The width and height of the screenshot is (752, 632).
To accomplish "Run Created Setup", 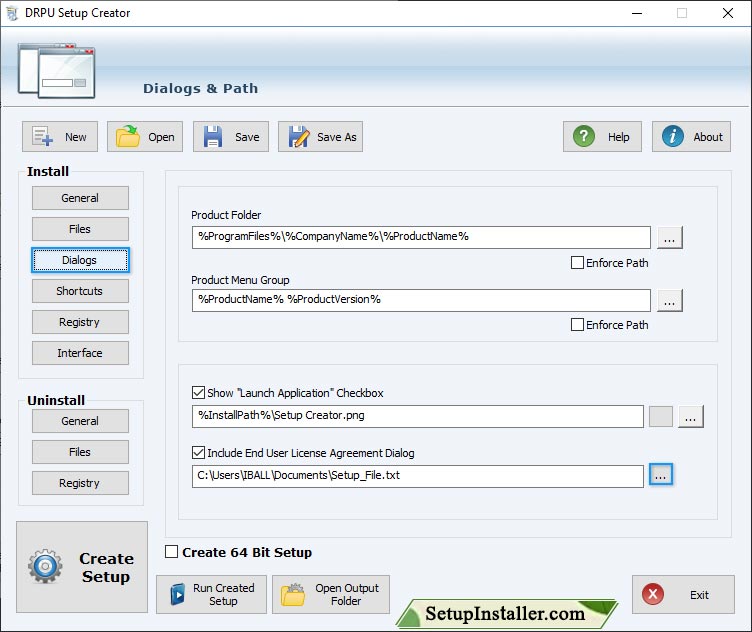I will (x=212, y=595).
